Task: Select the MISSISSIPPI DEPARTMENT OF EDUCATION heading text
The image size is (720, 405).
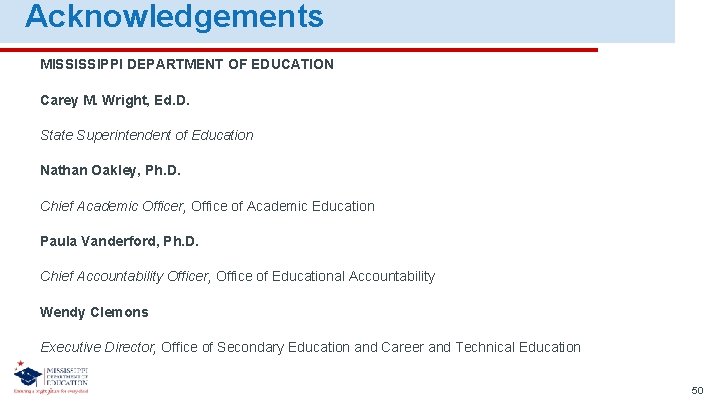Action: tap(187, 64)
